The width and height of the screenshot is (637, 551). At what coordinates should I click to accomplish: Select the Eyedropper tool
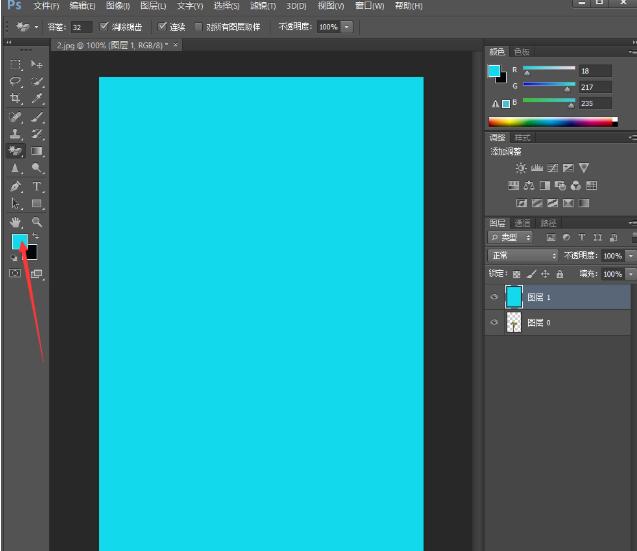[x=37, y=99]
